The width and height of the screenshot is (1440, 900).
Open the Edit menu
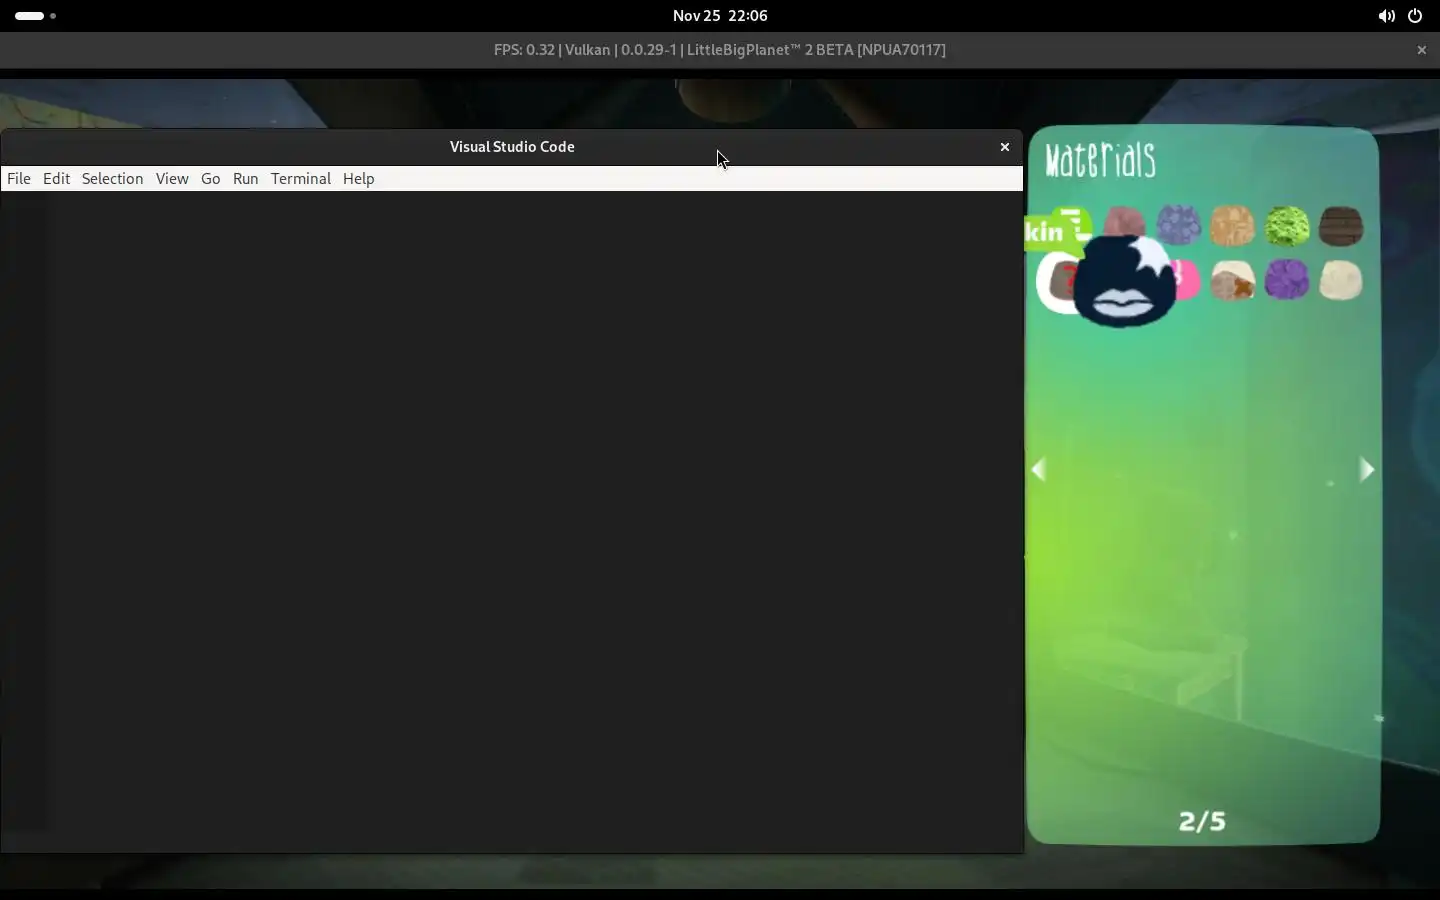pos(56,179)
